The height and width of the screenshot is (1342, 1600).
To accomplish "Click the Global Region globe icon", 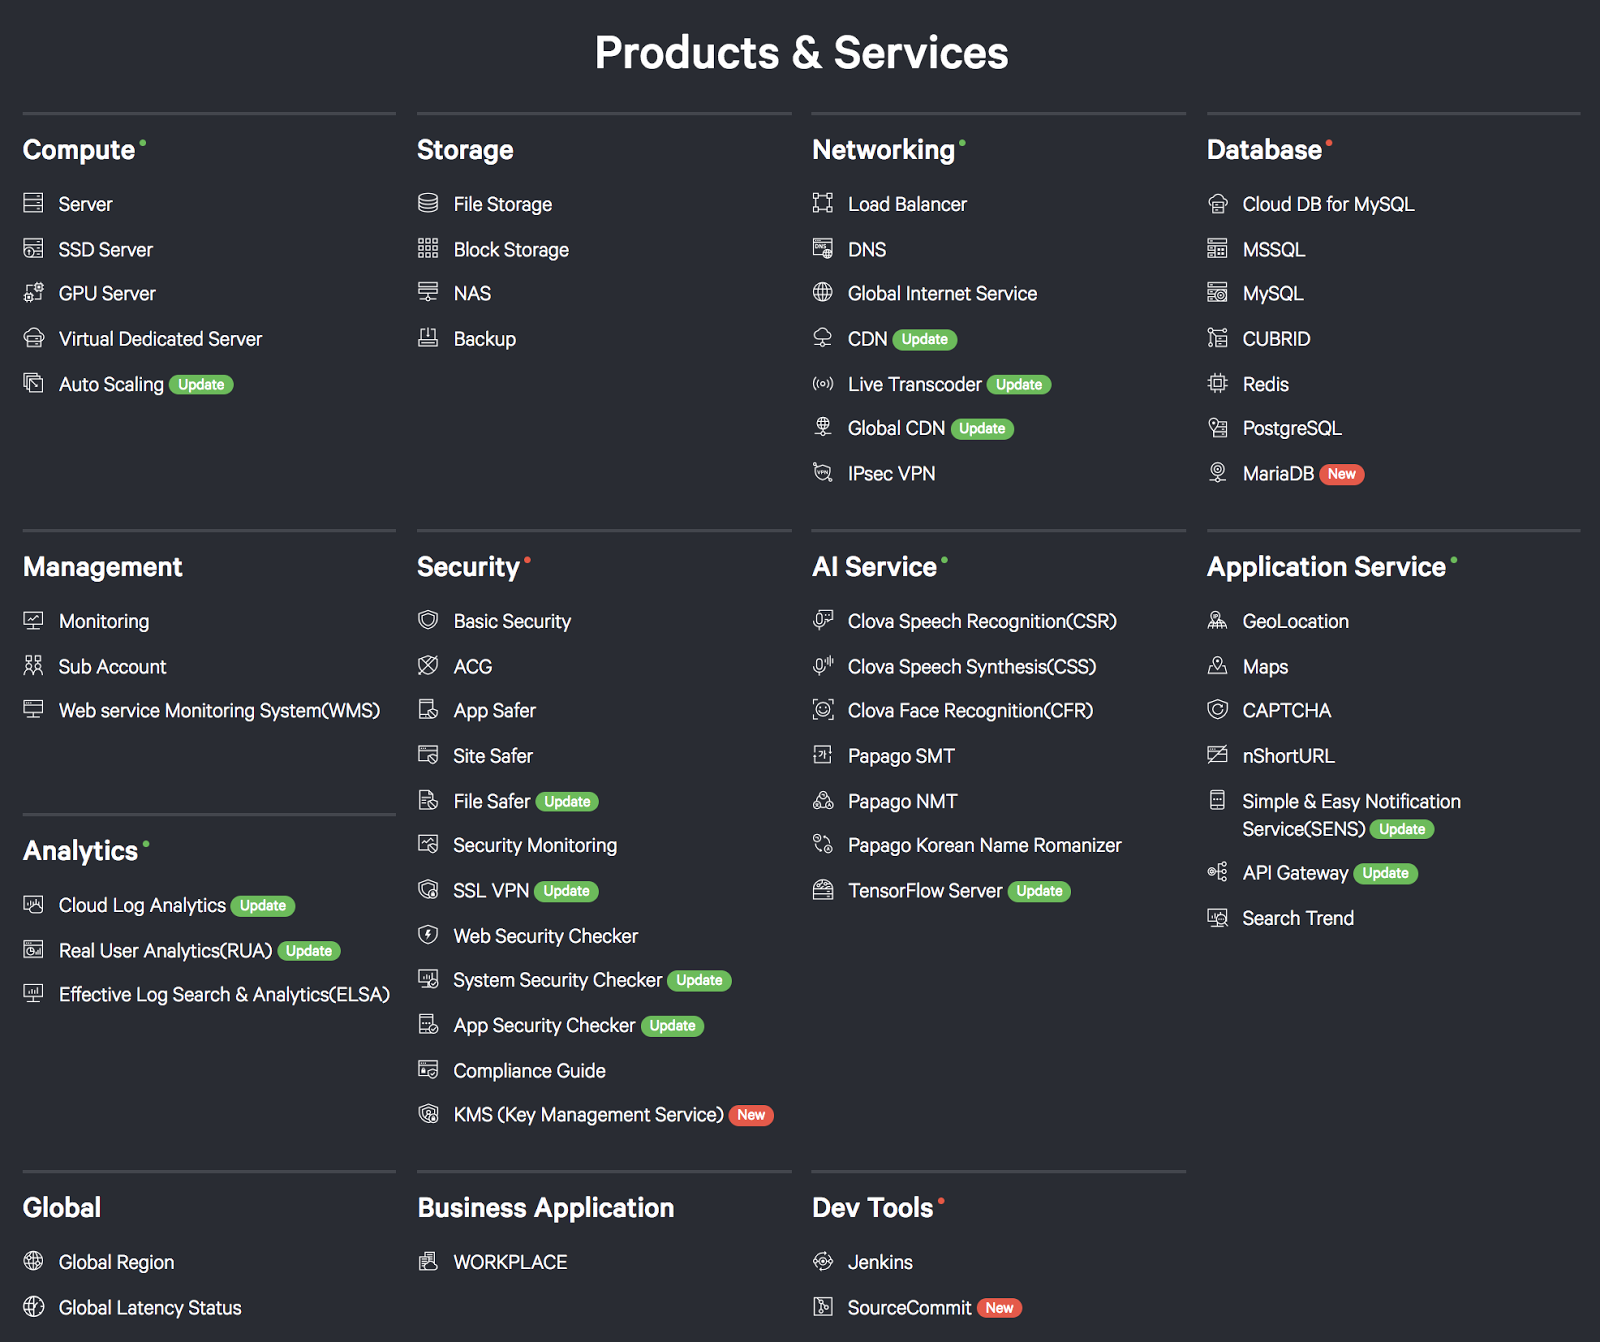I will pos(34,1262).
